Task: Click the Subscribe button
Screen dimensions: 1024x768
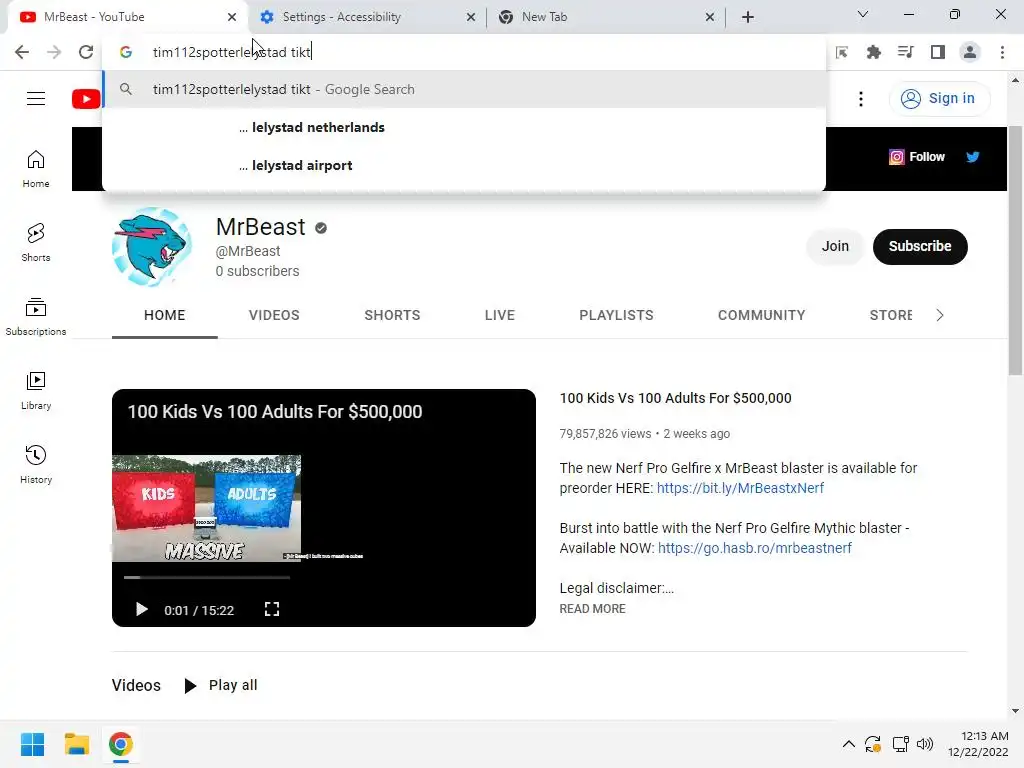Action: pyautogui.click(x=920, y=247)
